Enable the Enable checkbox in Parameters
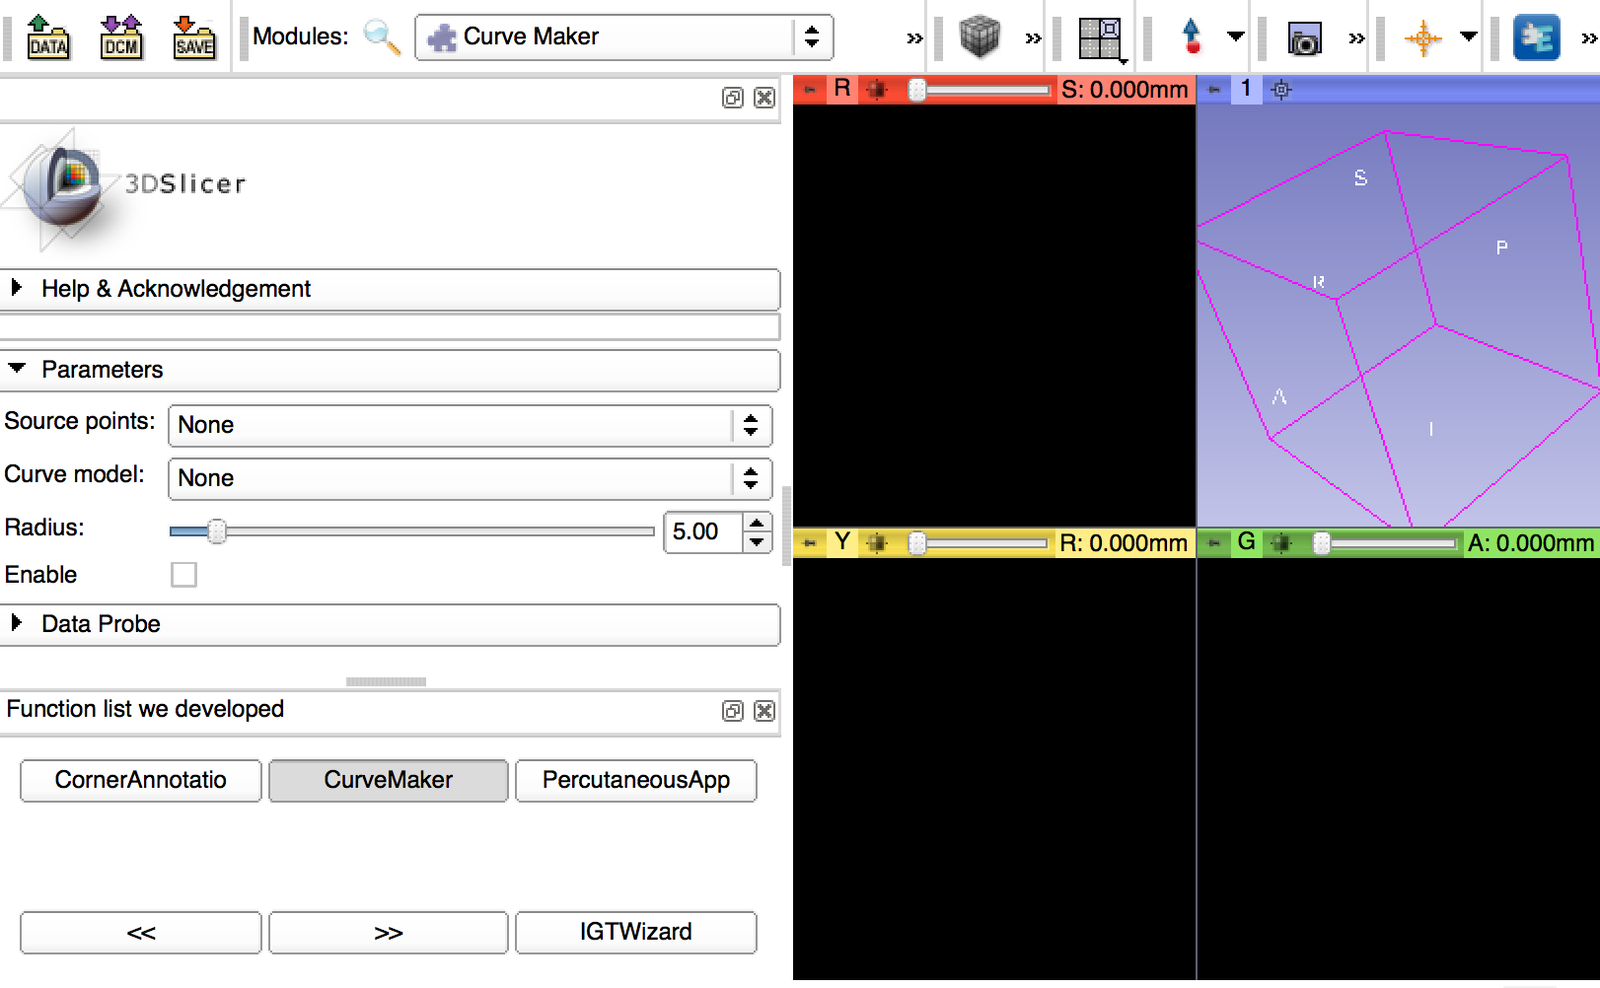This screenshot has width=1600, height=988. point(183,574)
